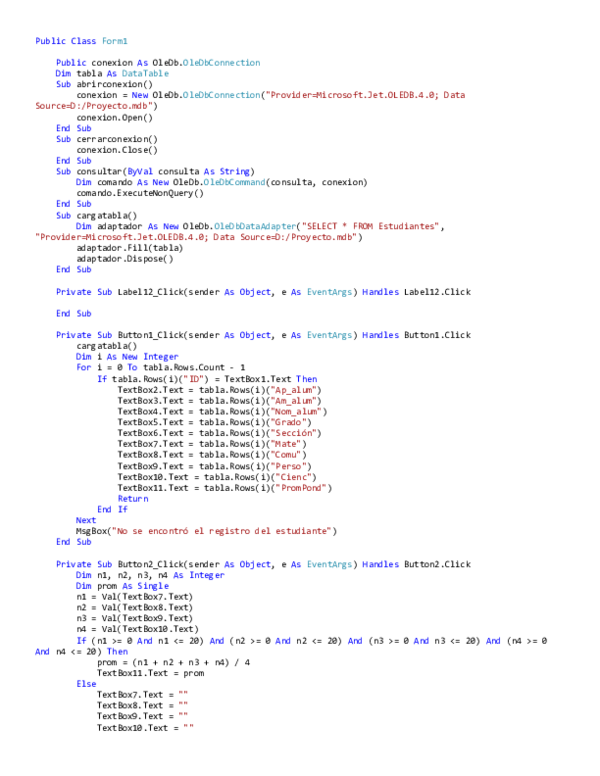Click the 'prom = (n1 + n2 + n3 + n4) / 4' line
The image size is (600, 776).
click(174, 662)
